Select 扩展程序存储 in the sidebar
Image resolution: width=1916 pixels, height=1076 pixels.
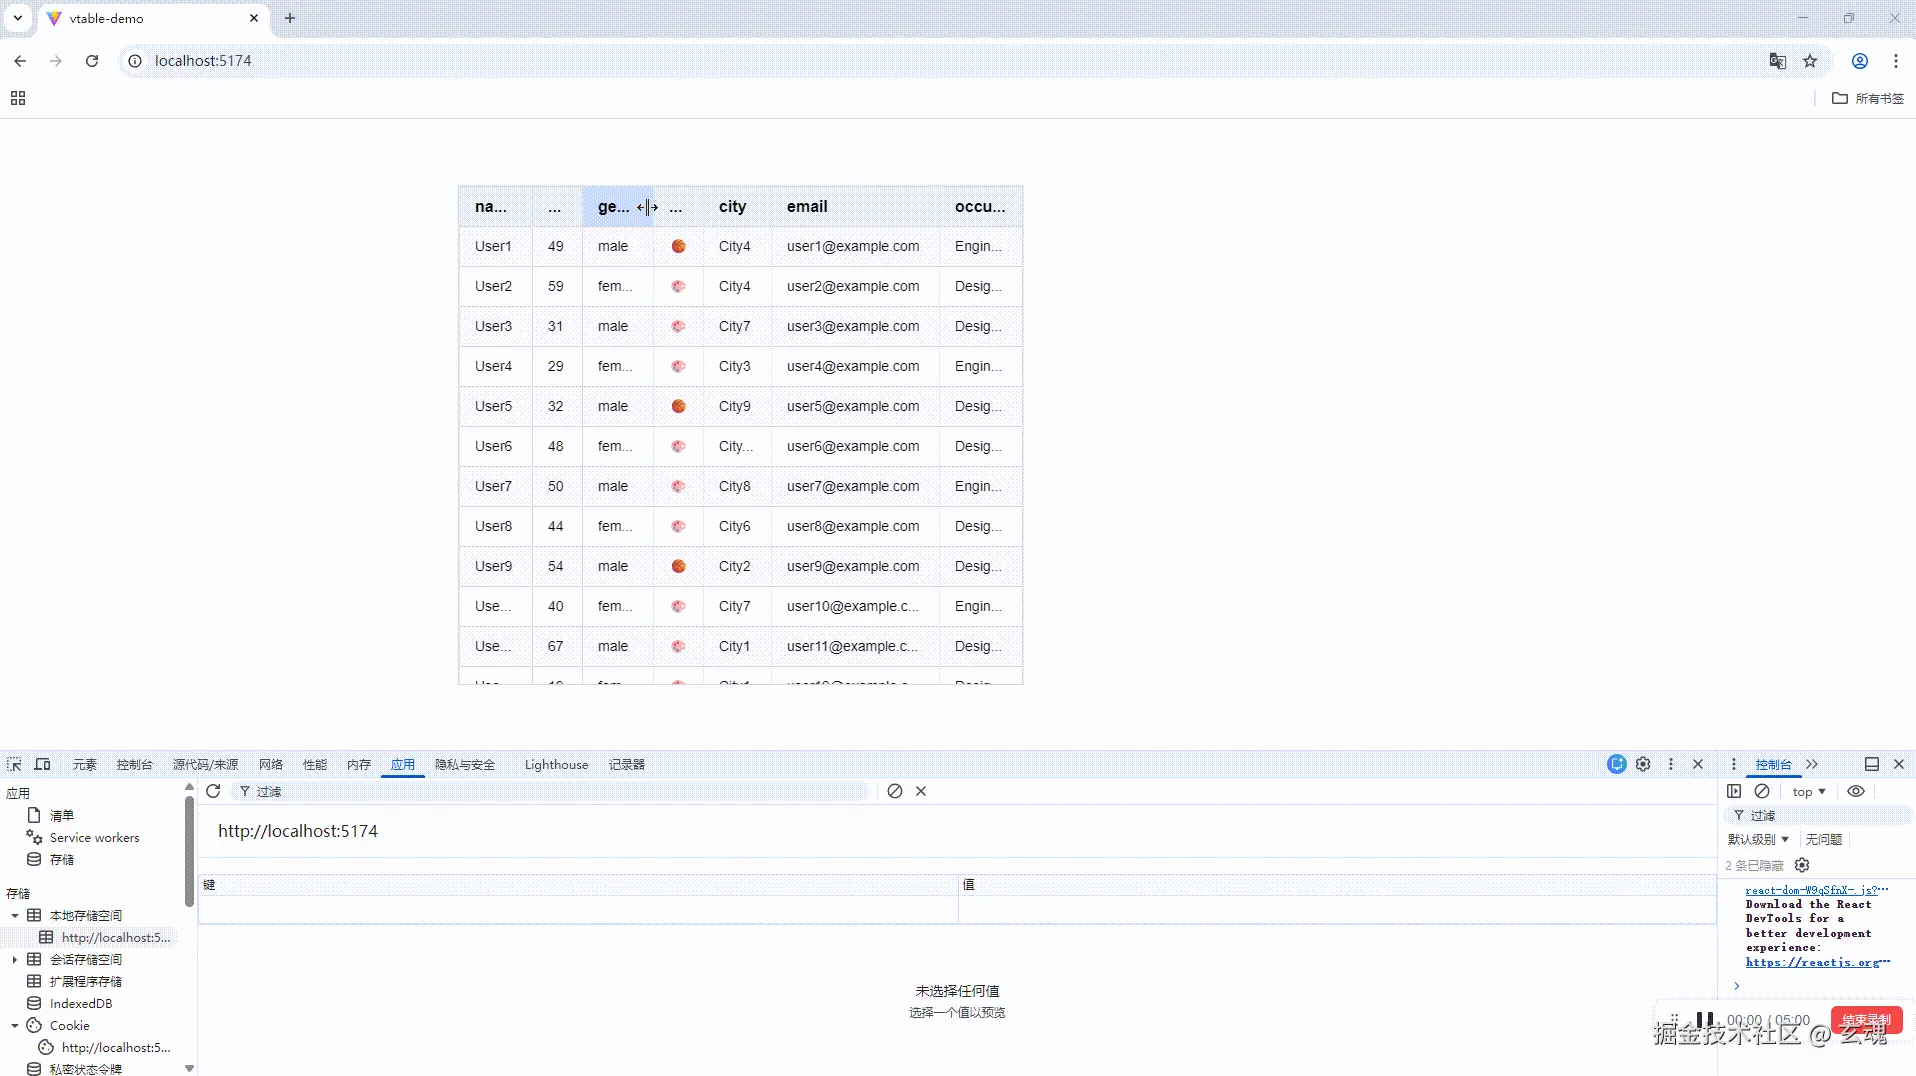click(x=86, y=981)
